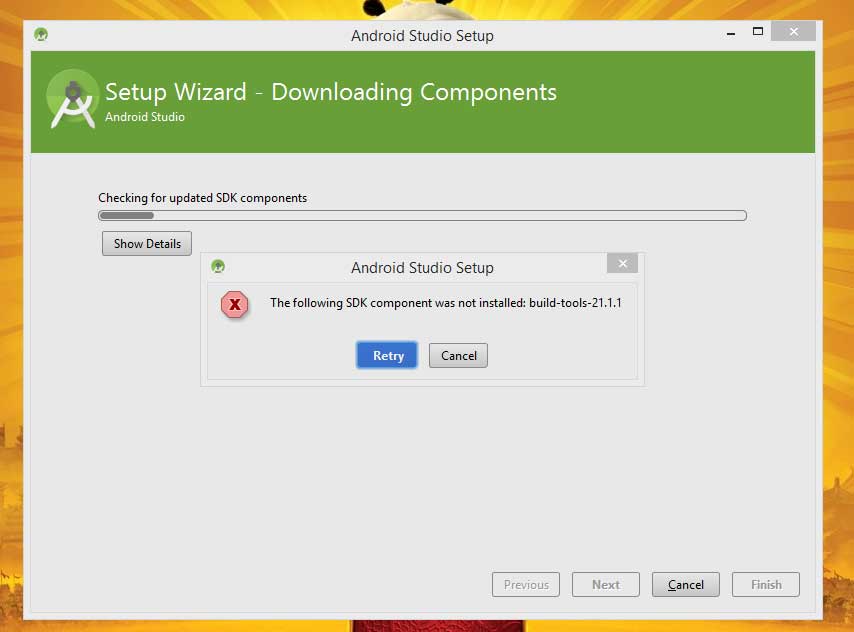Click Retry in the error dialog
Screen dimensions: 854x632
[x=387, y=355]
